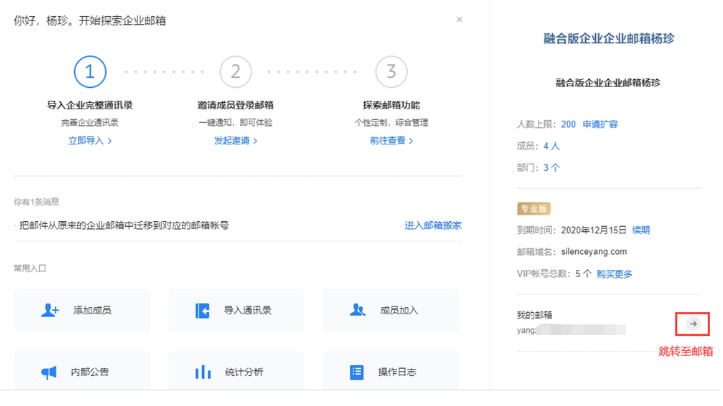The image size is (723, 406).
Task: Click the 添加成员 add member icon
Action: point(50,310)
